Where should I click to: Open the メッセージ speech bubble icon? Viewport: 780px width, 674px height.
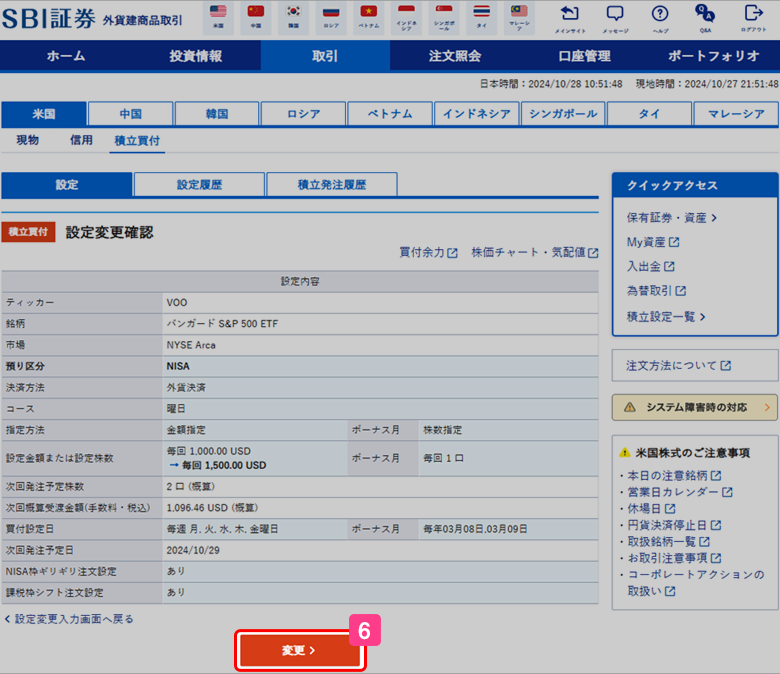615,18
